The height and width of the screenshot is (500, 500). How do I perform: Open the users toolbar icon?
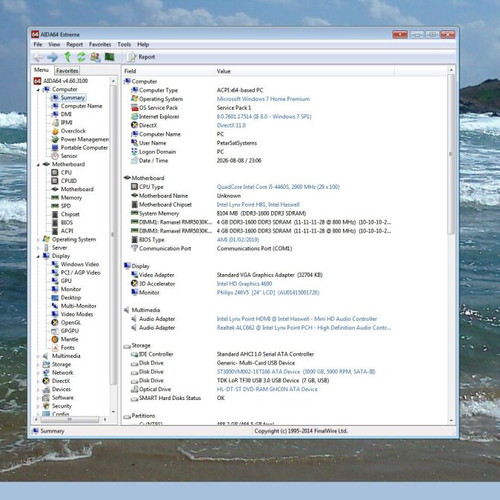point(95,57)
